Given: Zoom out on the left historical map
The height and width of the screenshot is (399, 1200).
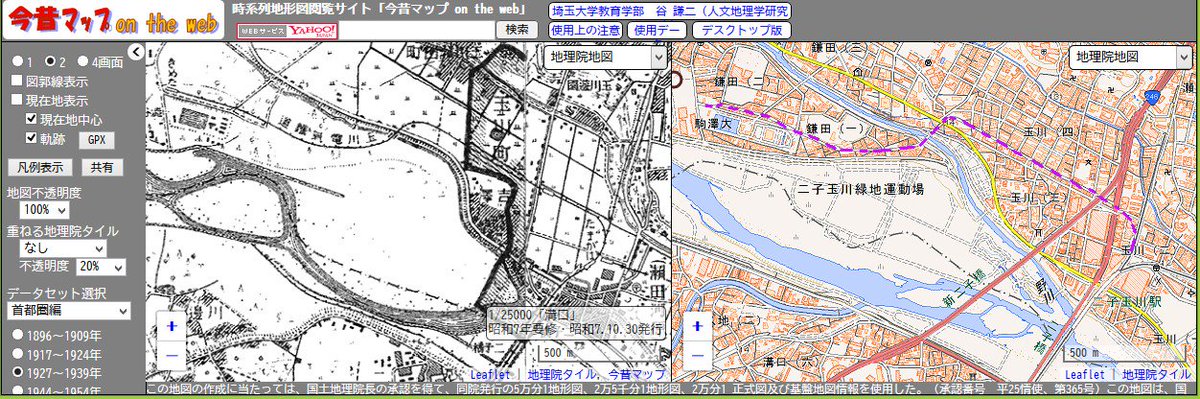Looking at the screenshot, I should (171, 353).
